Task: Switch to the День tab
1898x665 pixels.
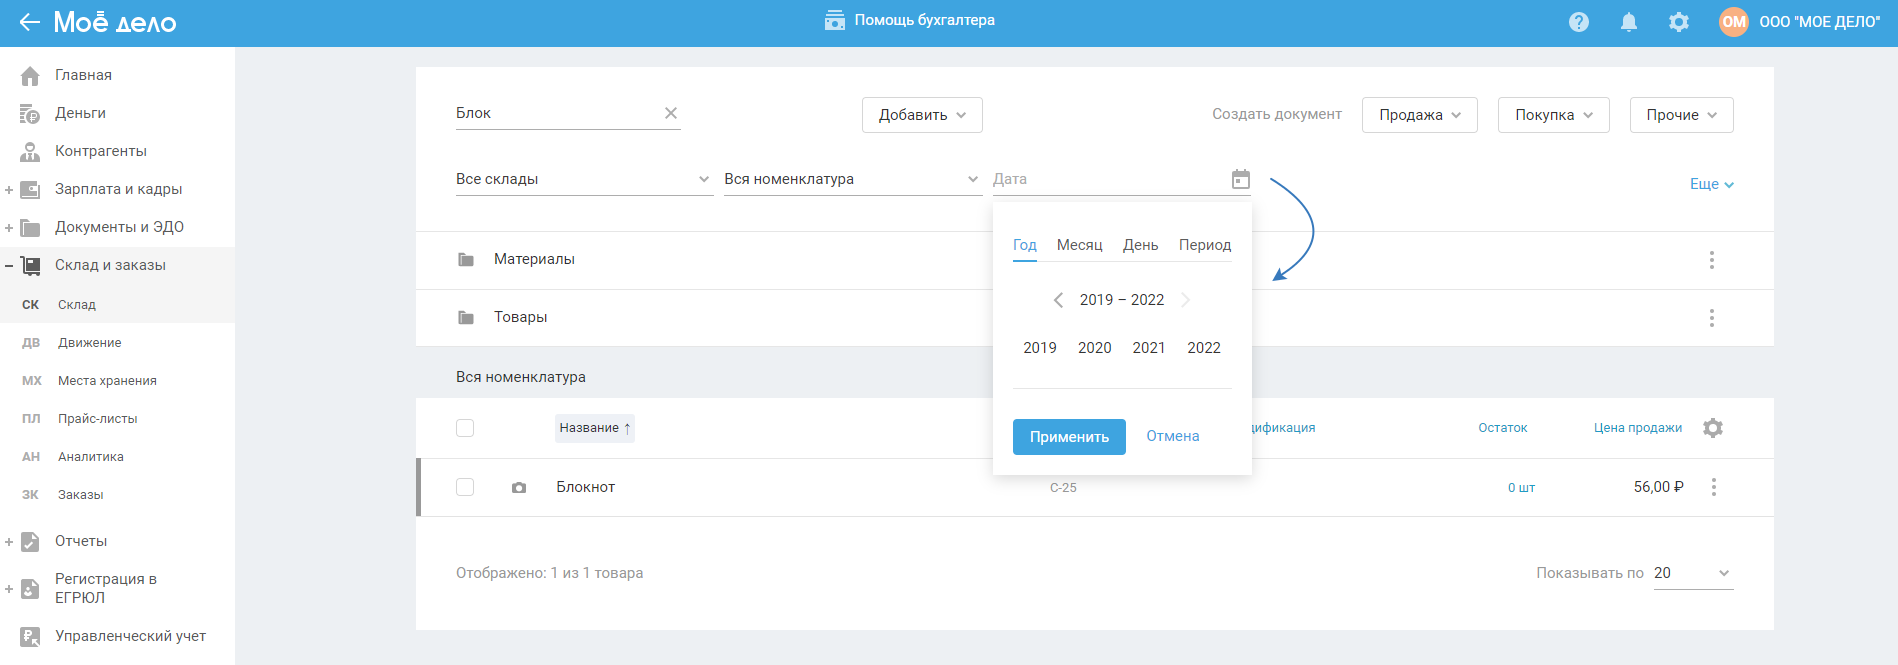Action: [1141, 245]
